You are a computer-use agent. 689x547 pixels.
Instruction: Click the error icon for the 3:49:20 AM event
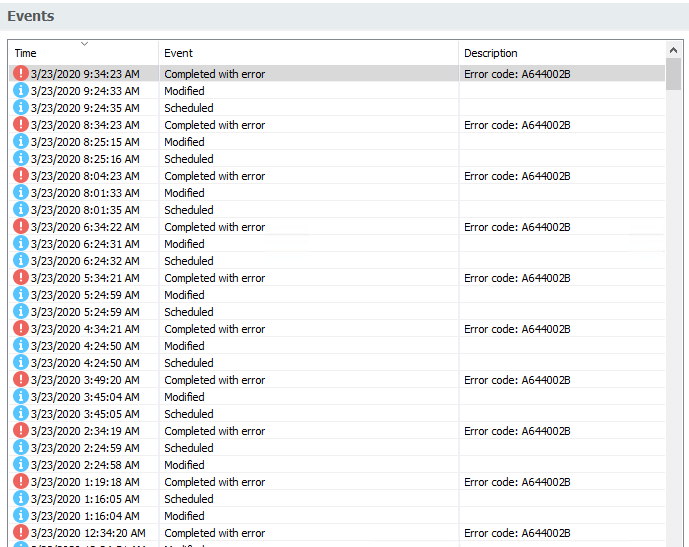(21, 380)
